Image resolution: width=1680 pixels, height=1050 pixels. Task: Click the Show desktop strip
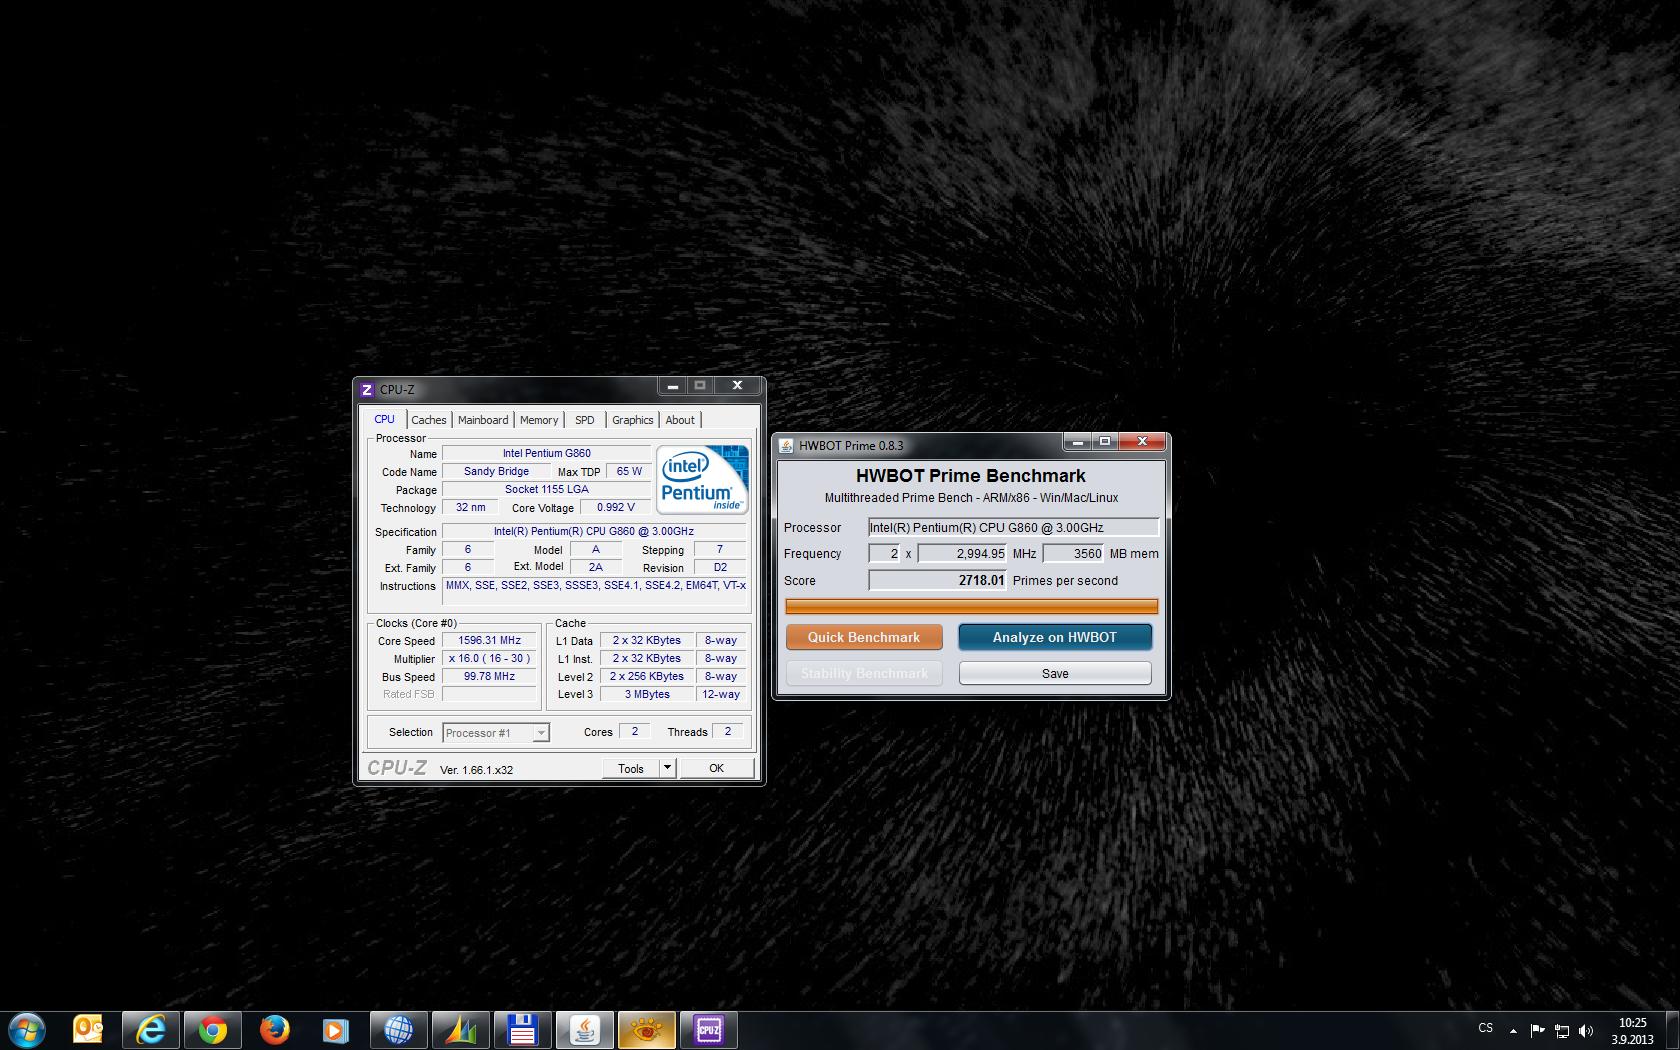1673,1030
